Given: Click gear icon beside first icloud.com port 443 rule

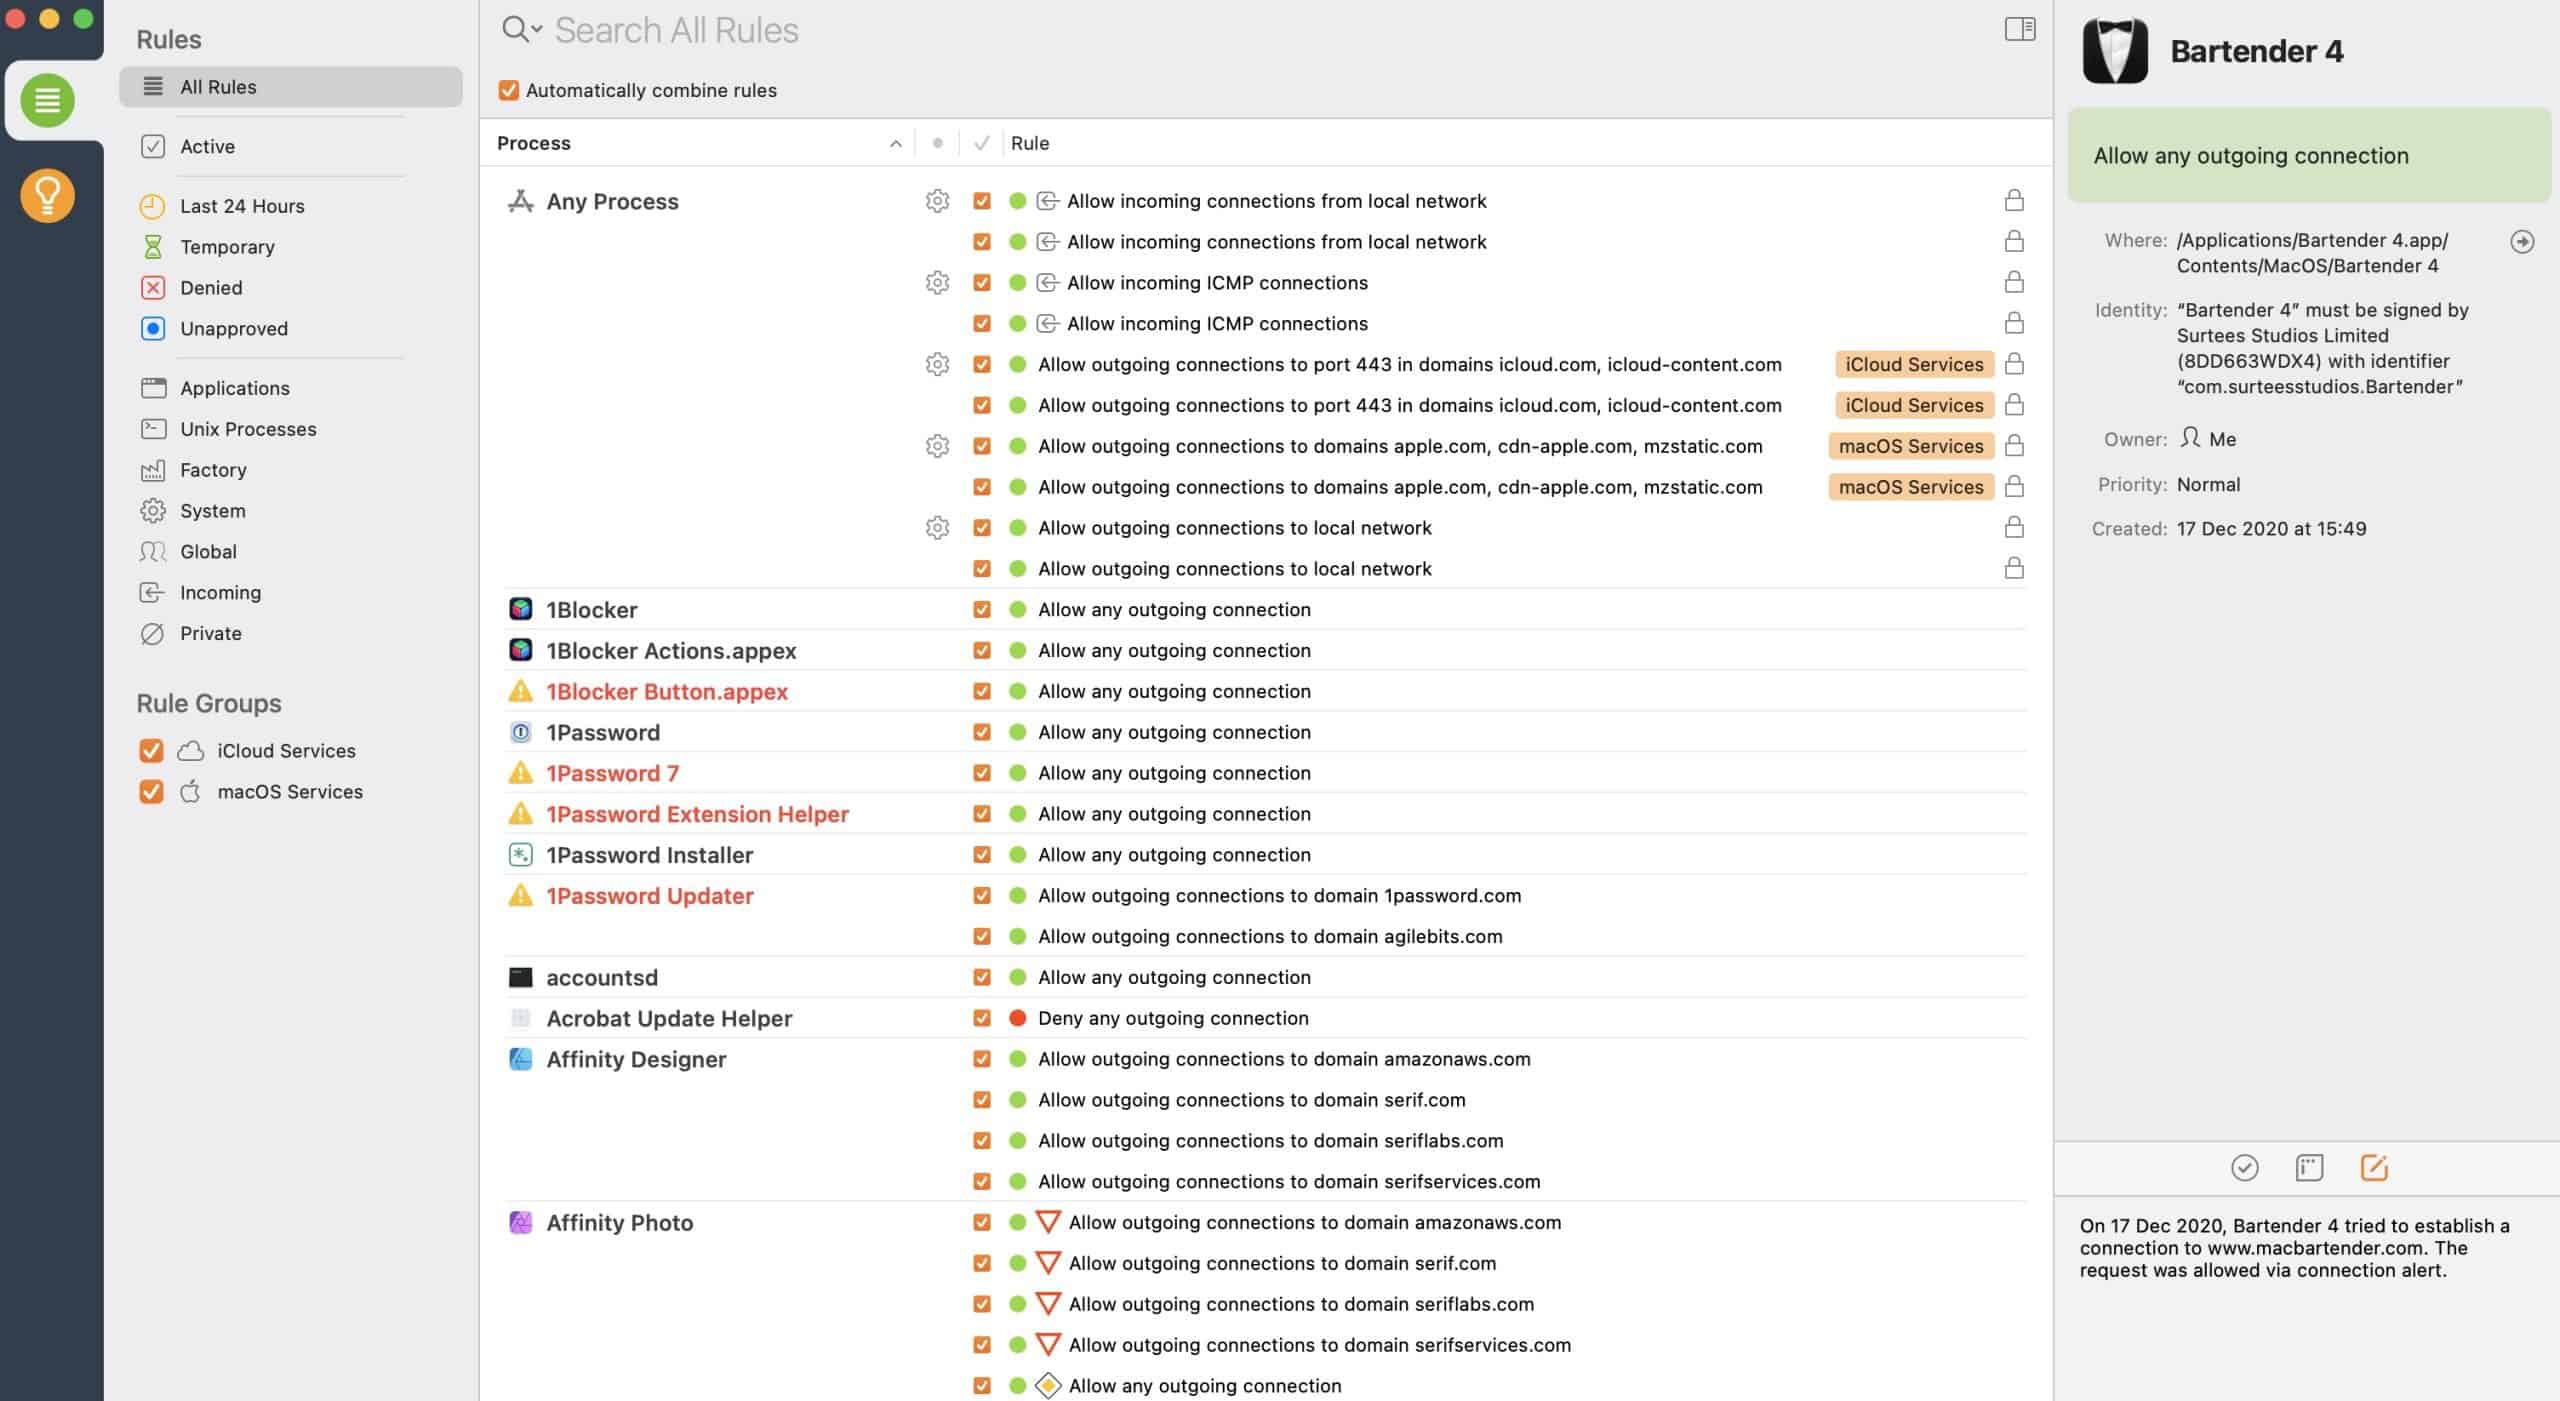Looking at the screenshot, I should click(x=937, y=364).
